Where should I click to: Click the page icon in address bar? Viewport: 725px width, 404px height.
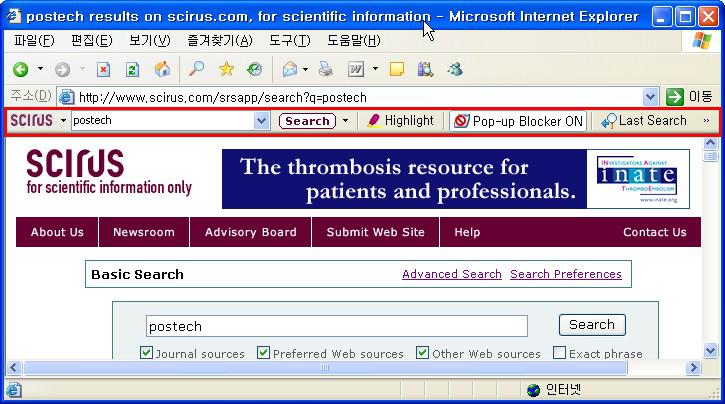pos(67,97)
